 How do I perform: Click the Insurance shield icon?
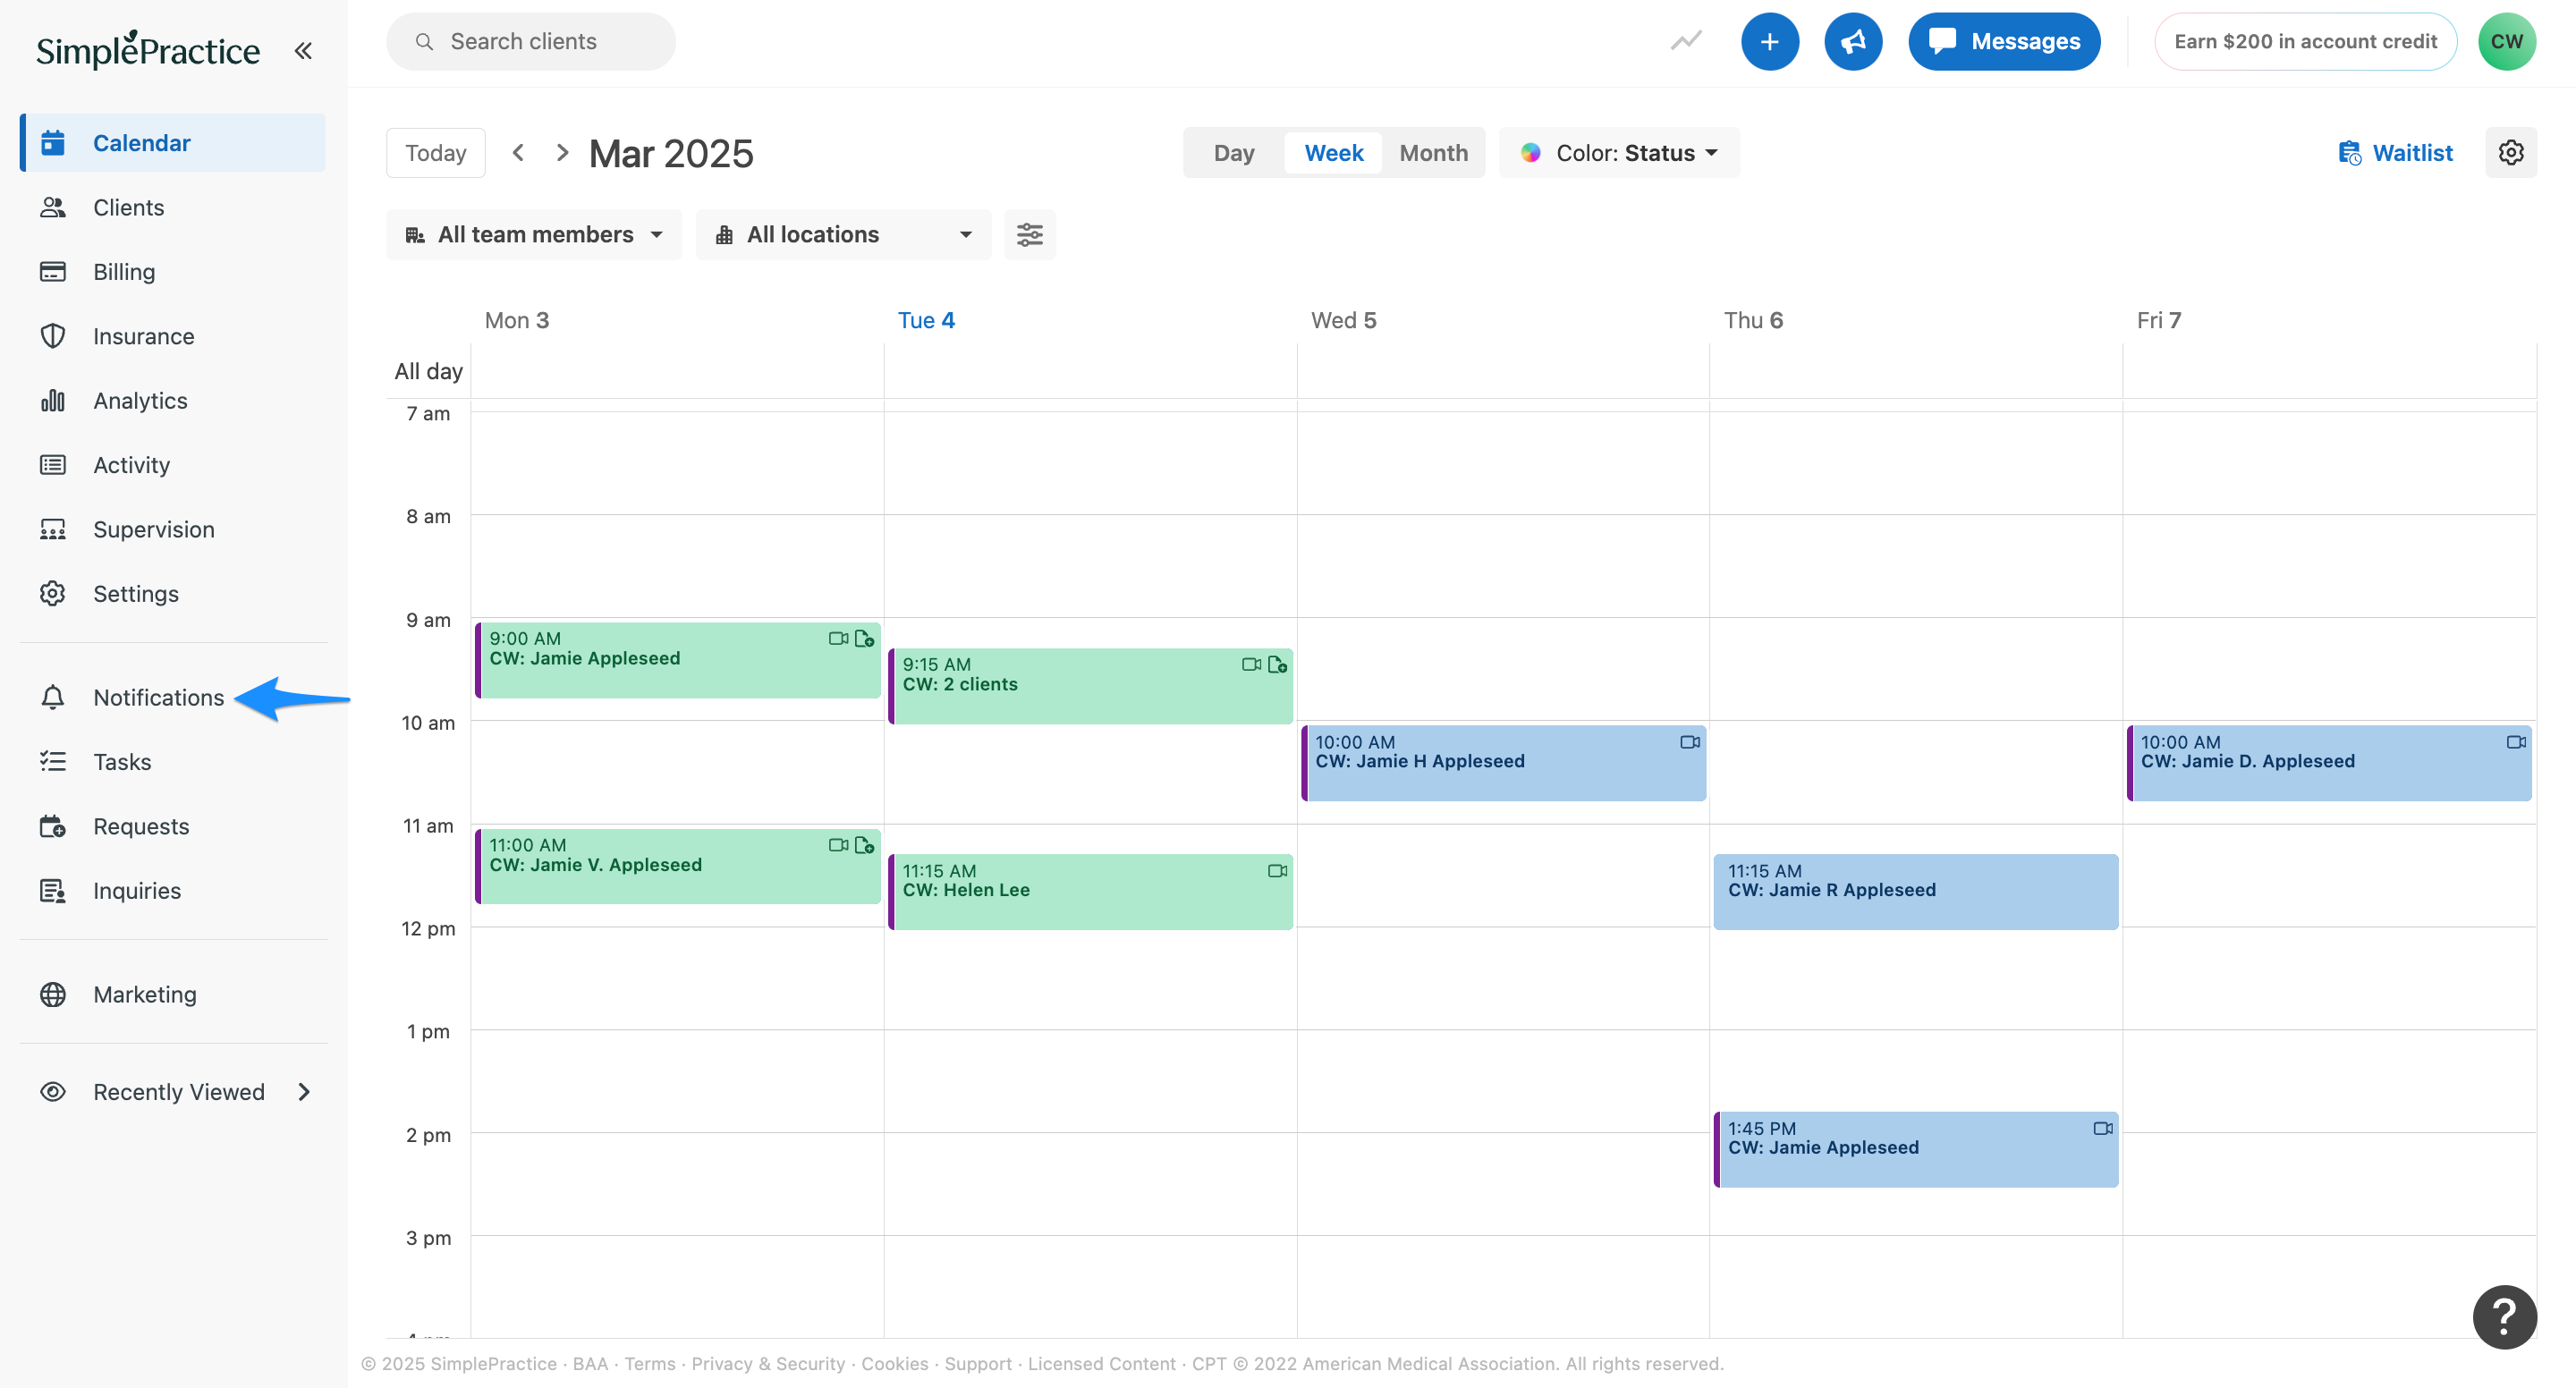tap(53, 336)
